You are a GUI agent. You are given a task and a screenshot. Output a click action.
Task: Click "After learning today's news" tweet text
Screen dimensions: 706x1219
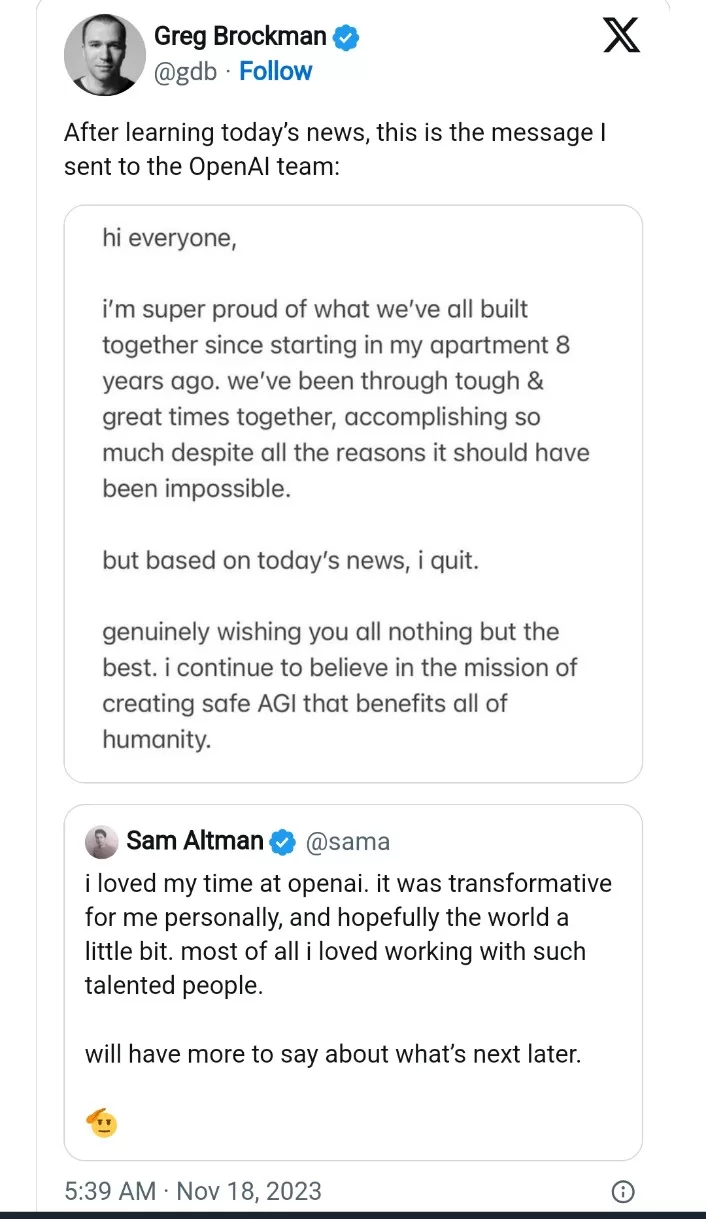(x=334, y=150)
